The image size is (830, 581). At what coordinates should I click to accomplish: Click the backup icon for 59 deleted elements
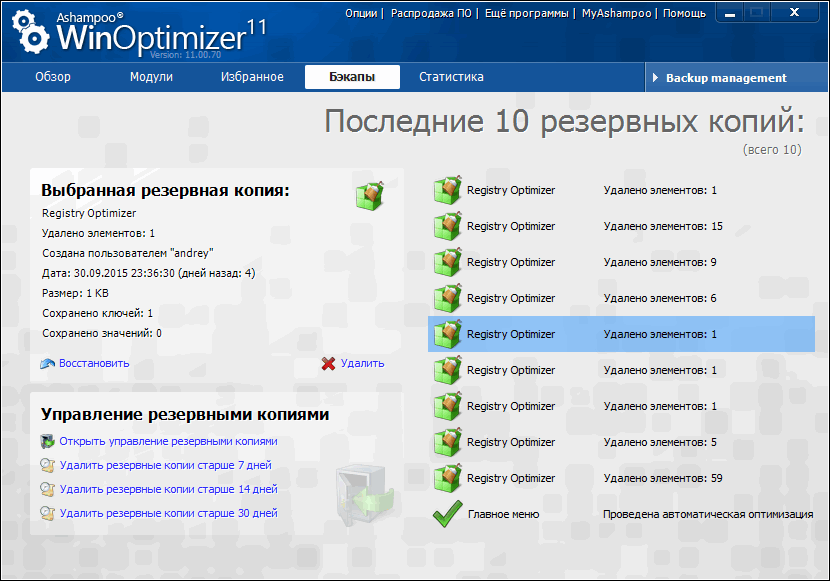pos(447,478)
